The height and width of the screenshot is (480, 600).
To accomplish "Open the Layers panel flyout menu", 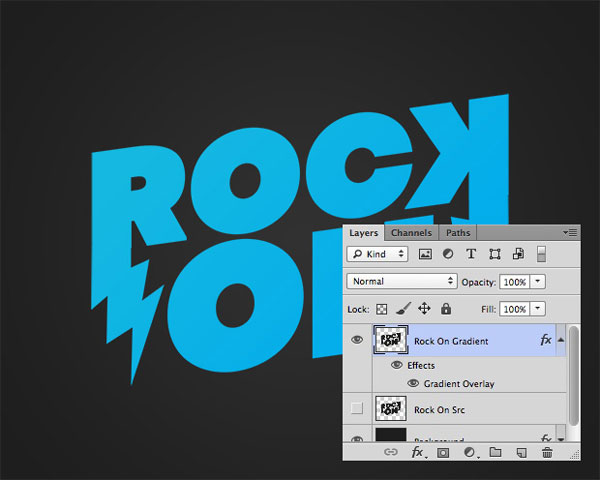I will point(570,232).
